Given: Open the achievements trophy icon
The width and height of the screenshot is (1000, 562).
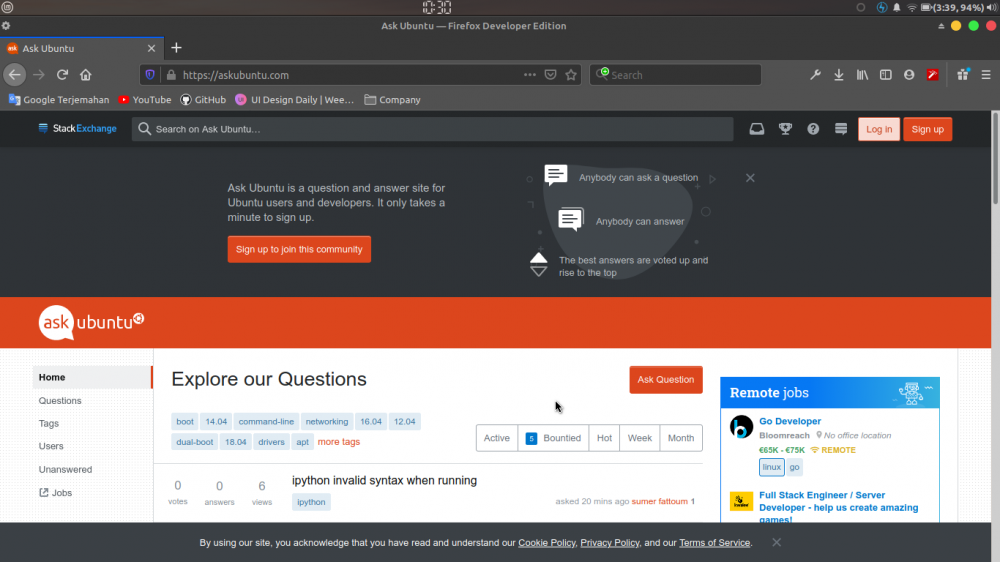Looking at the screenshot, I should click(785, 129).
